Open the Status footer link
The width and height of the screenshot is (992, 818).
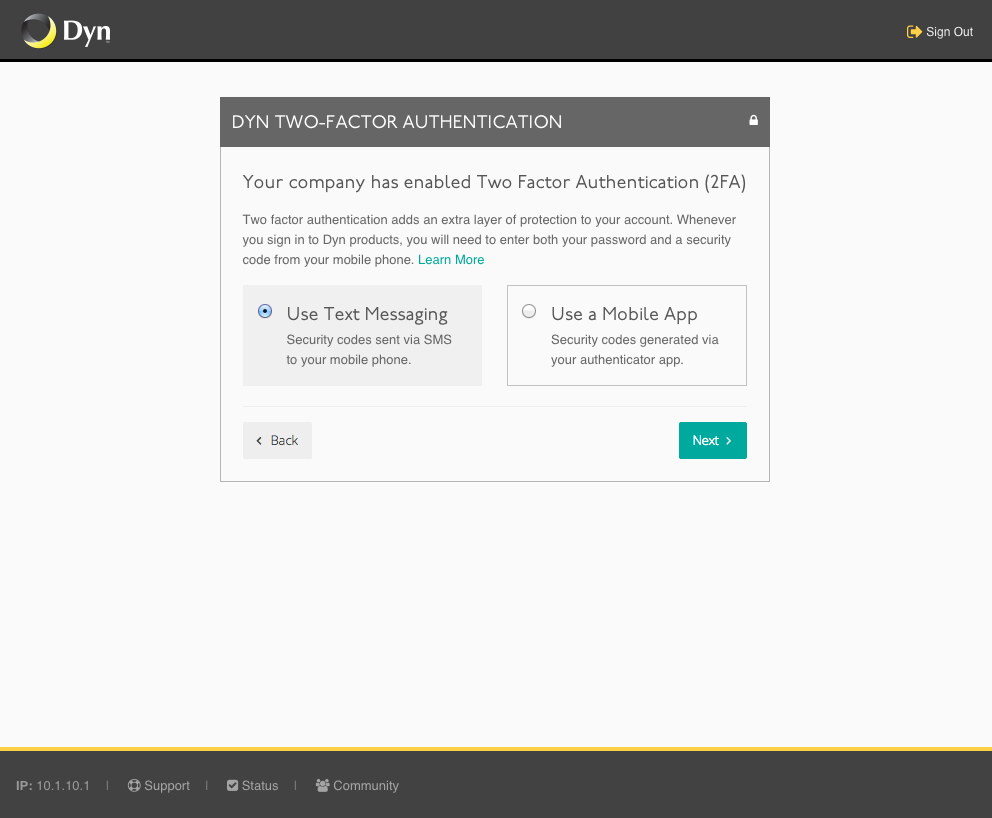click(252, 785)
